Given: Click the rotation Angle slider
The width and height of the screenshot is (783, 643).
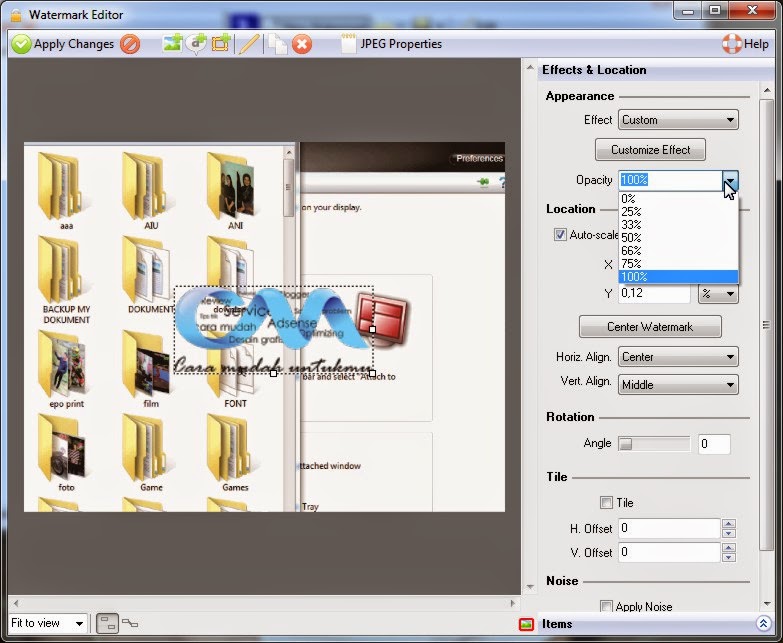Looking at the screenshot, I should click(654, 443).
